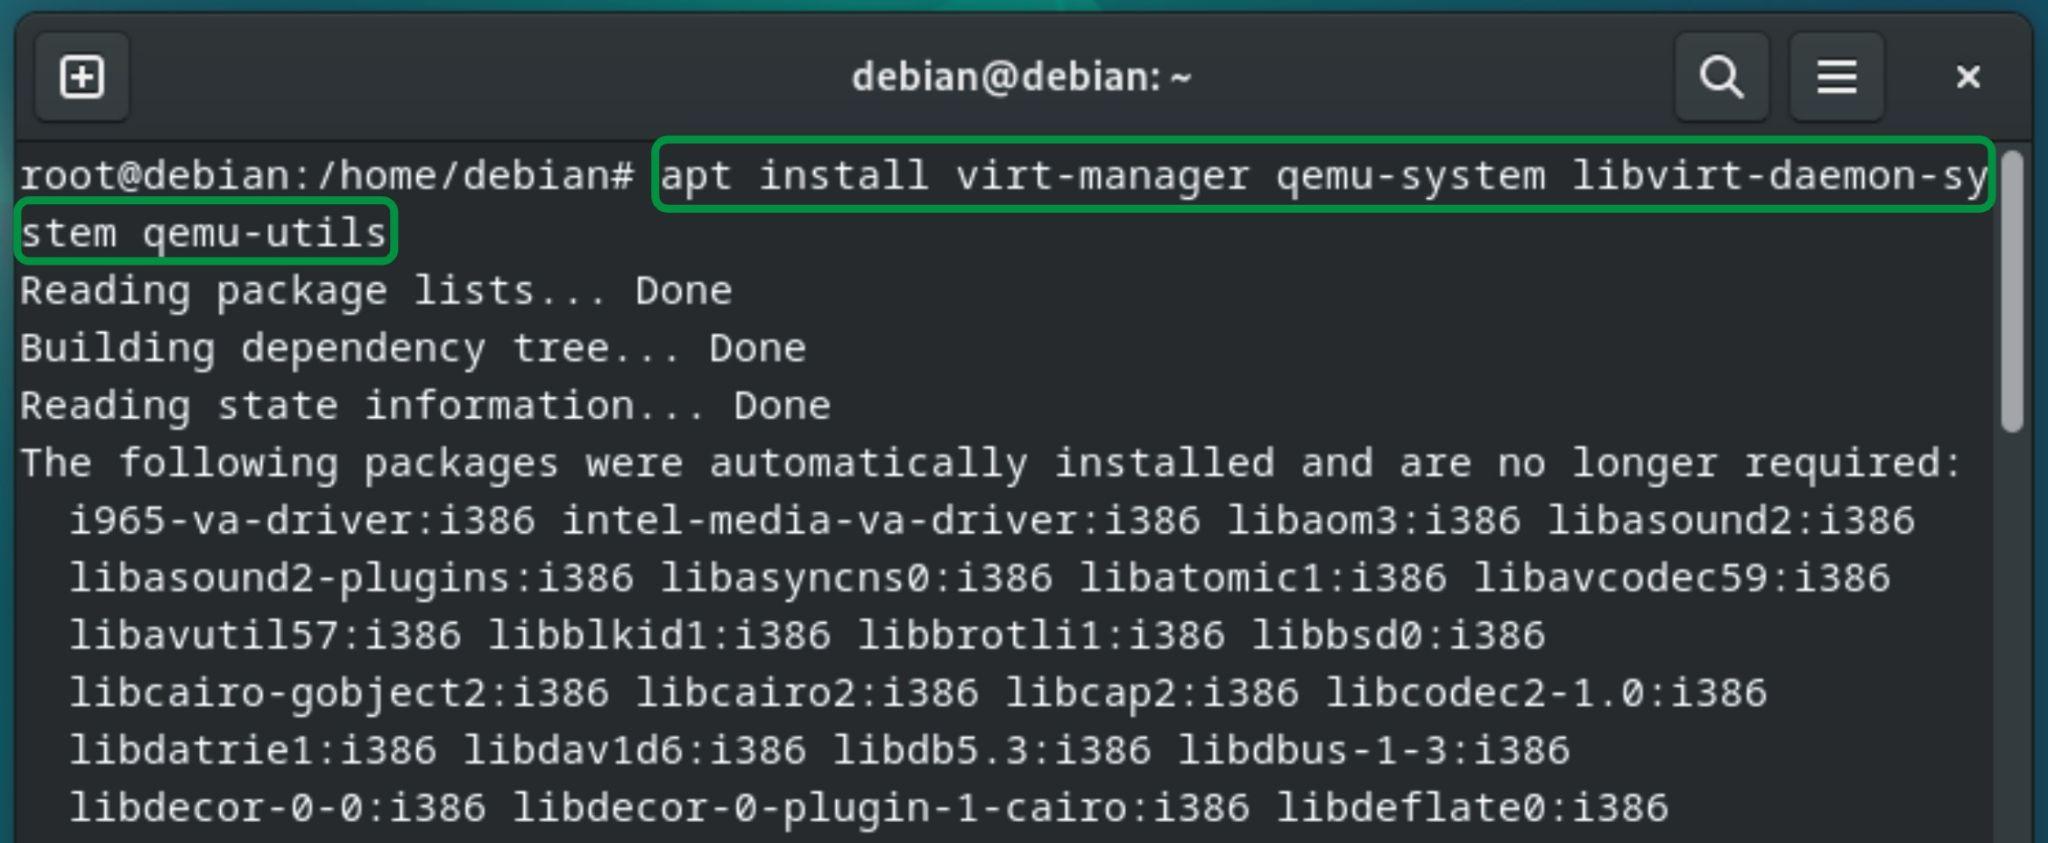Click the libcairo-gobject2:i386 package name
Viewport: 2048px width, 843px height.
[339, 693]
